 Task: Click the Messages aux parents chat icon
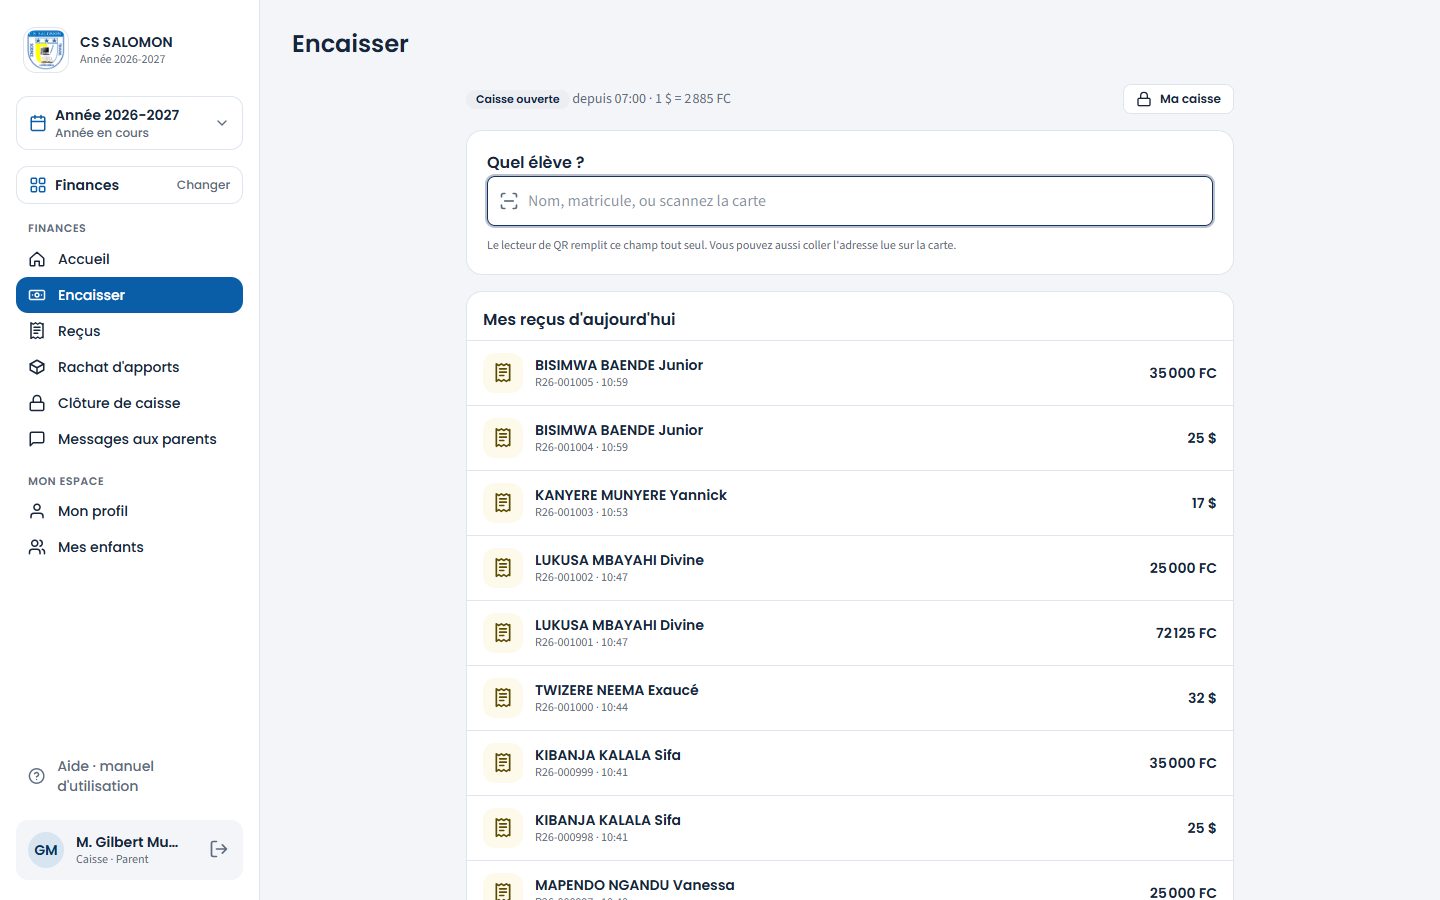coord(37,439)
